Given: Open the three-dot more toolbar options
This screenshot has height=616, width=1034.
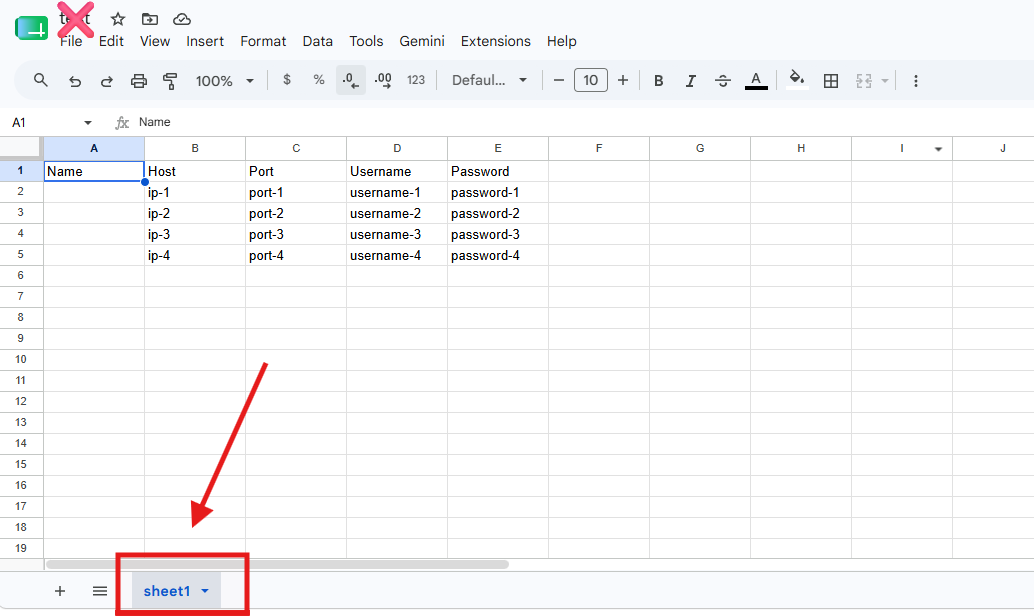Looking at the screenshot, I should coord(915,80).
